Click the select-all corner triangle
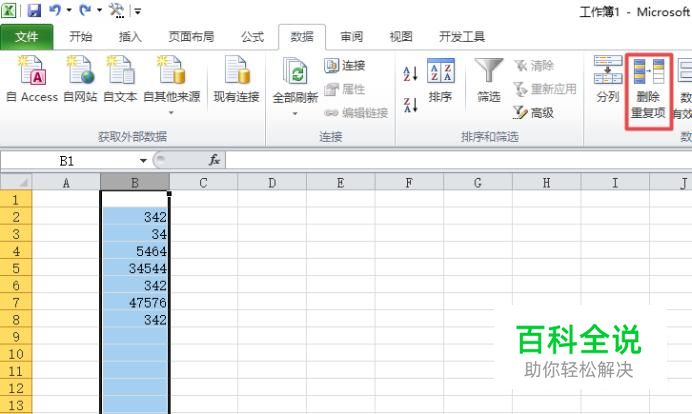This screenshot has height=414, width=692. pos(16,182)
